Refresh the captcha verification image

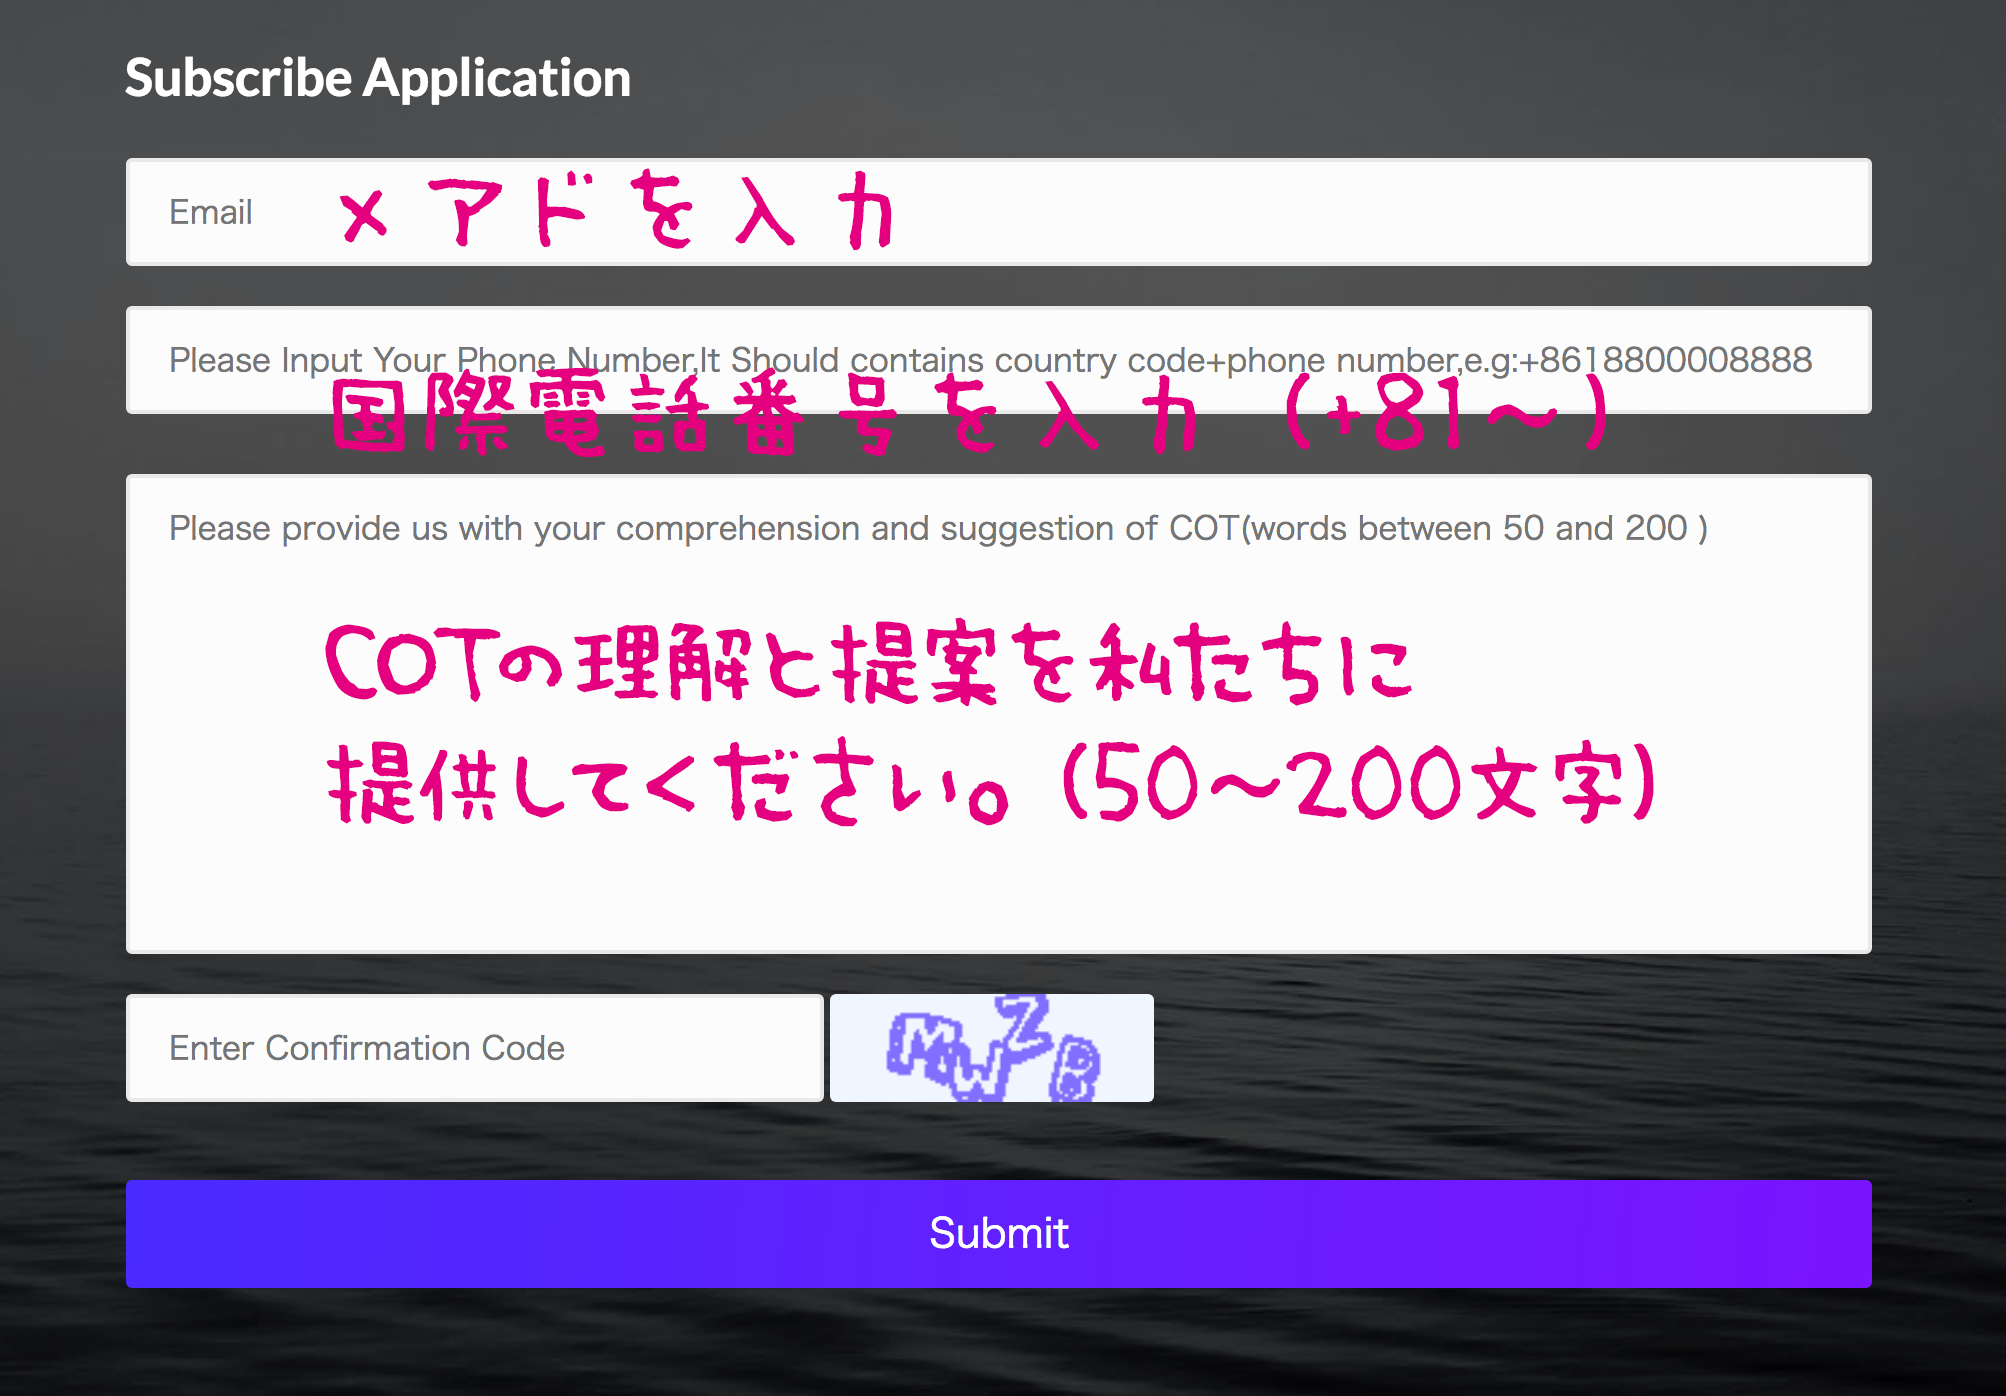[x=991, y=1048]
